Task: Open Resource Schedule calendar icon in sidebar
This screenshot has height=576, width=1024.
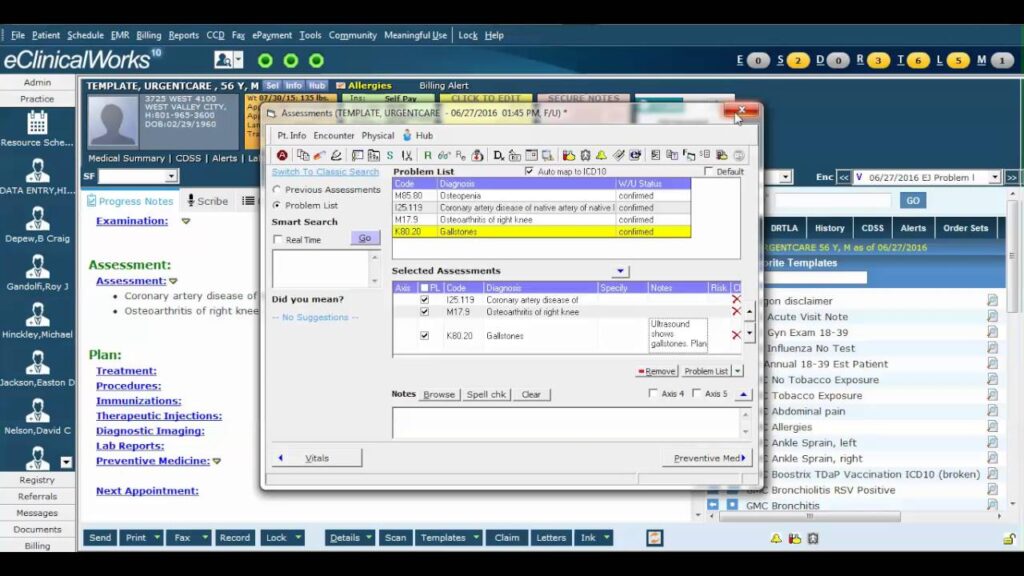Action: 37,123
